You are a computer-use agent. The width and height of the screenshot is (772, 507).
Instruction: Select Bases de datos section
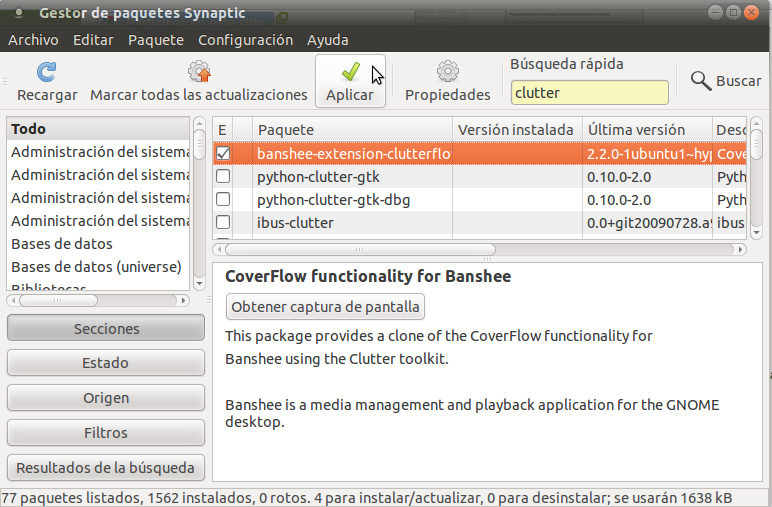pyautogui.click(x=97, y=244)
